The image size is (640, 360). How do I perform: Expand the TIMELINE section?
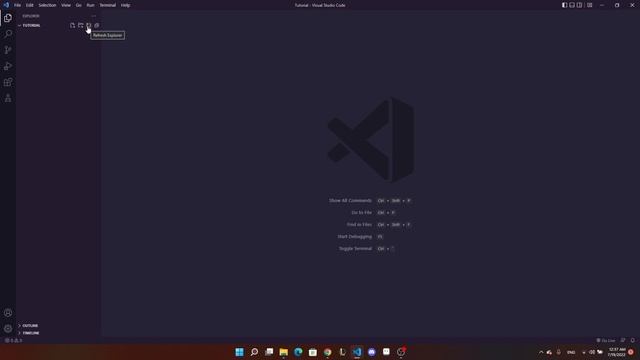[29, 333]
